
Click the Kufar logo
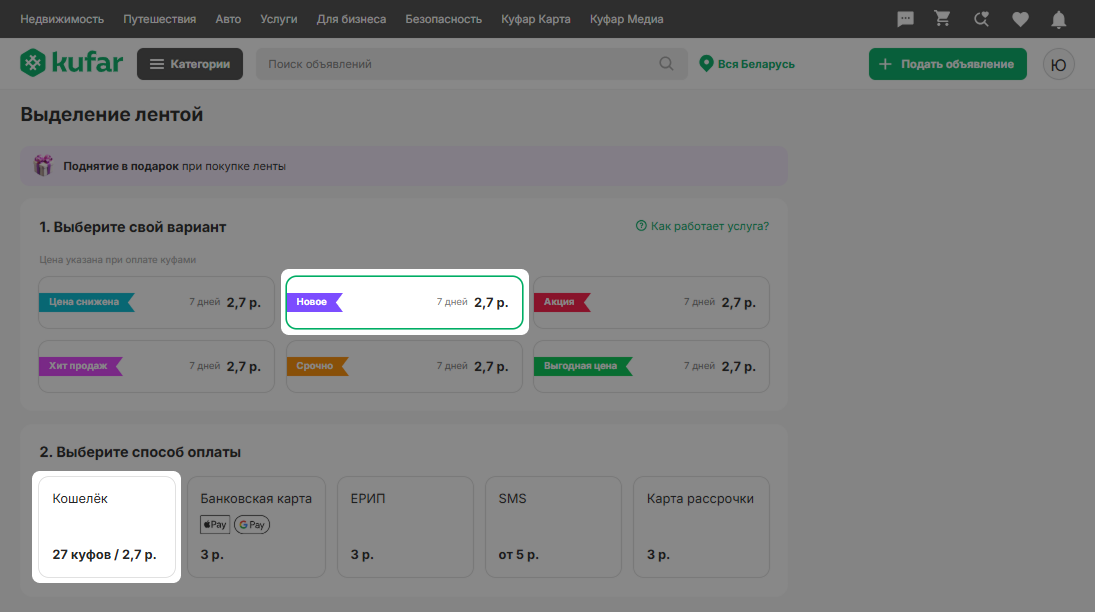(71, 63)
